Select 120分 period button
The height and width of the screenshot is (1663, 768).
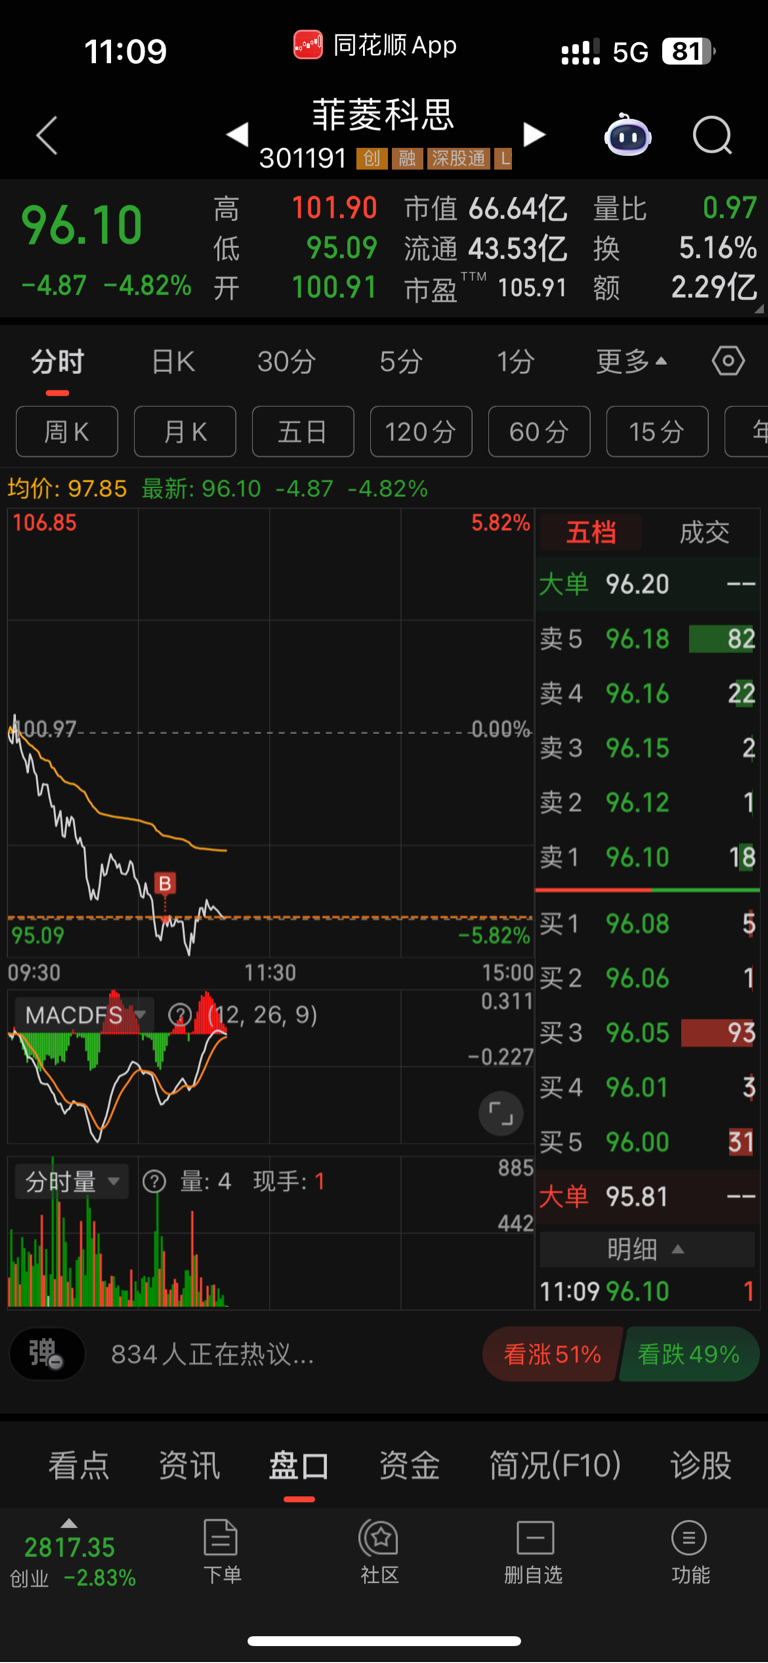coord(421,431)
